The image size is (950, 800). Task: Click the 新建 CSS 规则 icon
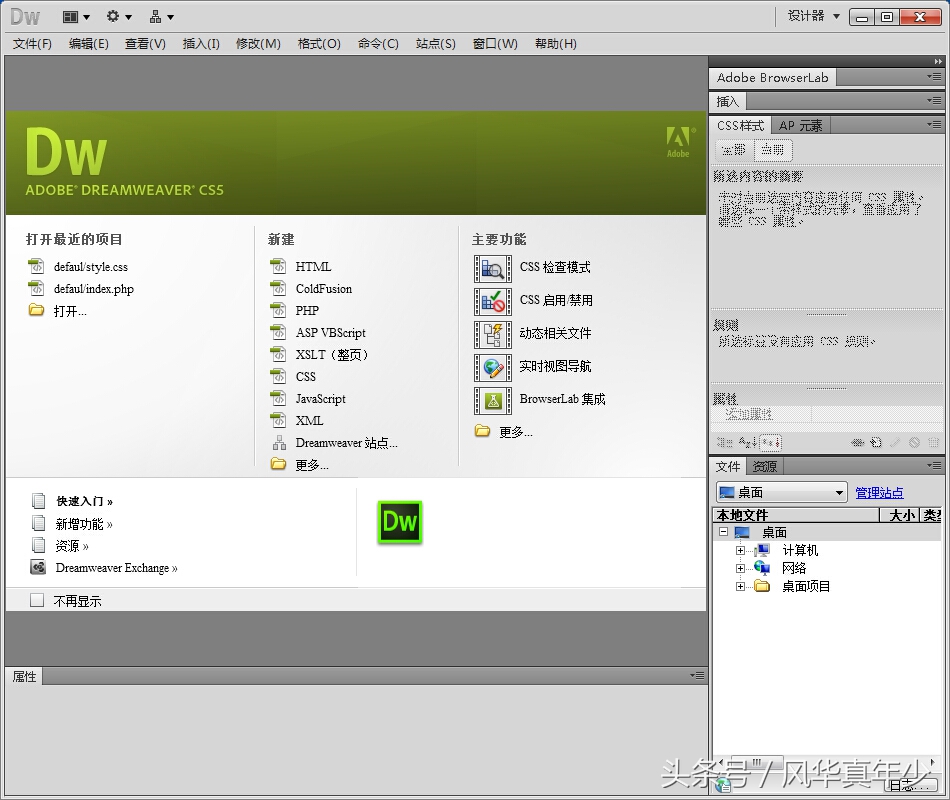874,442
